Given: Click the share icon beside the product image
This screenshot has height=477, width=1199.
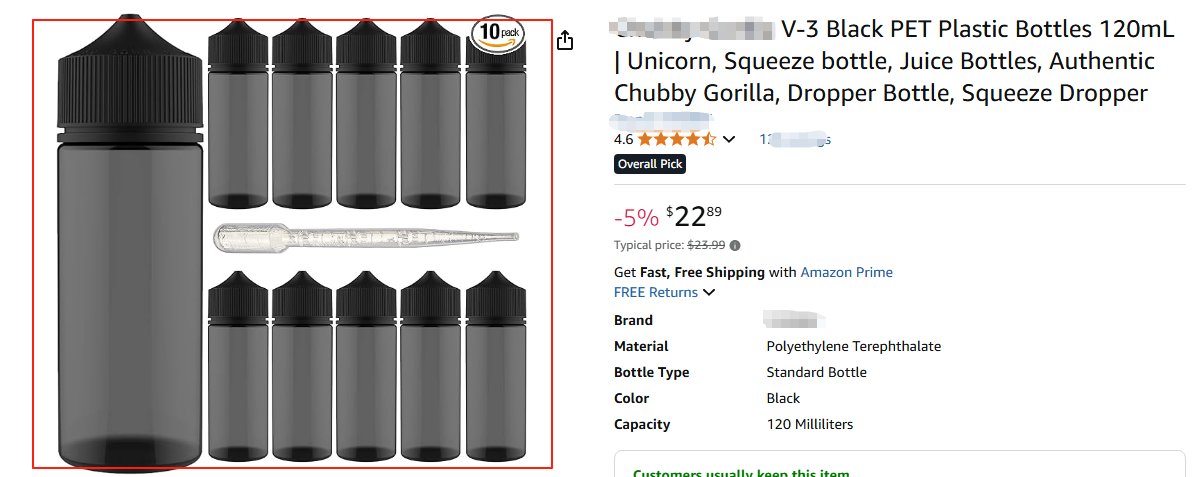Looking at the screenshot, I should pos(565,40).
